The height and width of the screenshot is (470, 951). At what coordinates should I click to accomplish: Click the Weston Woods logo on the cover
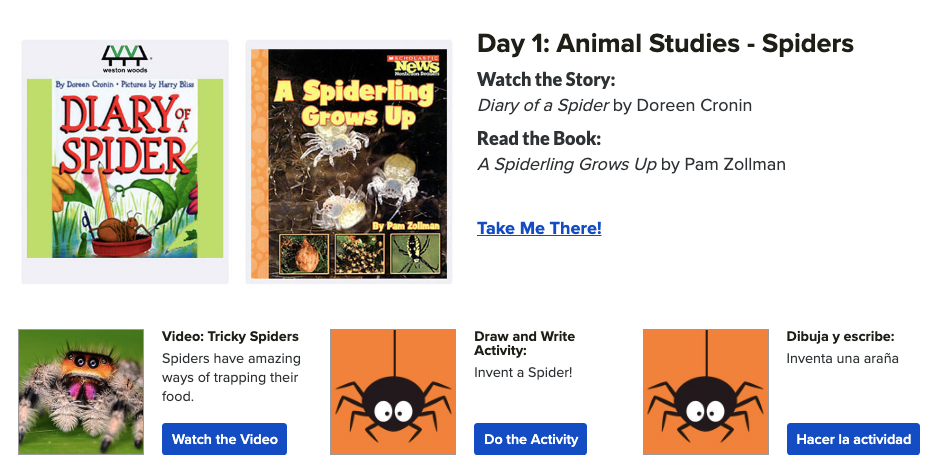point(125,58)
